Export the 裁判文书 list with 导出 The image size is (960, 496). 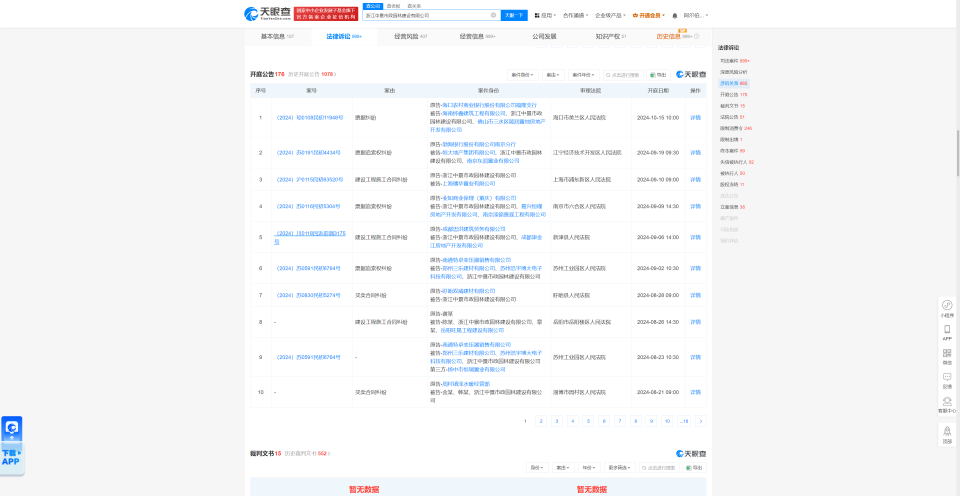tap(694, 468)
